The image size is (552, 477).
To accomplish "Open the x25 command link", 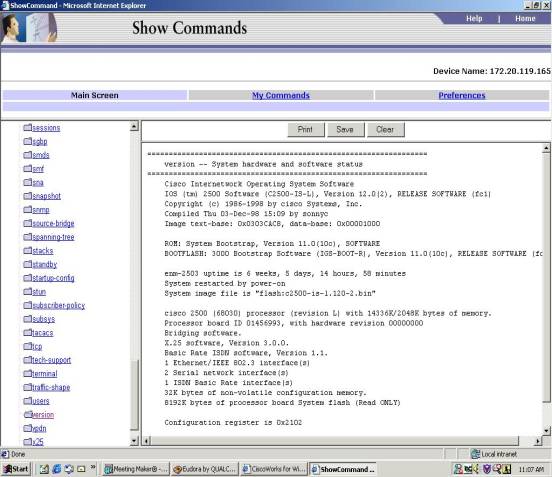I will pyautogui.click(x=38, y=442).
